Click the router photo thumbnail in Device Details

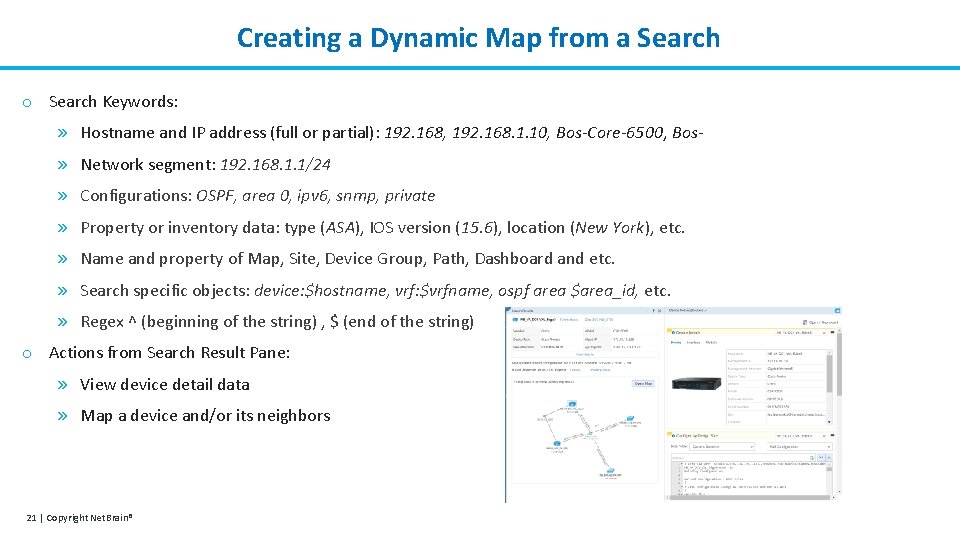[696, 384]
